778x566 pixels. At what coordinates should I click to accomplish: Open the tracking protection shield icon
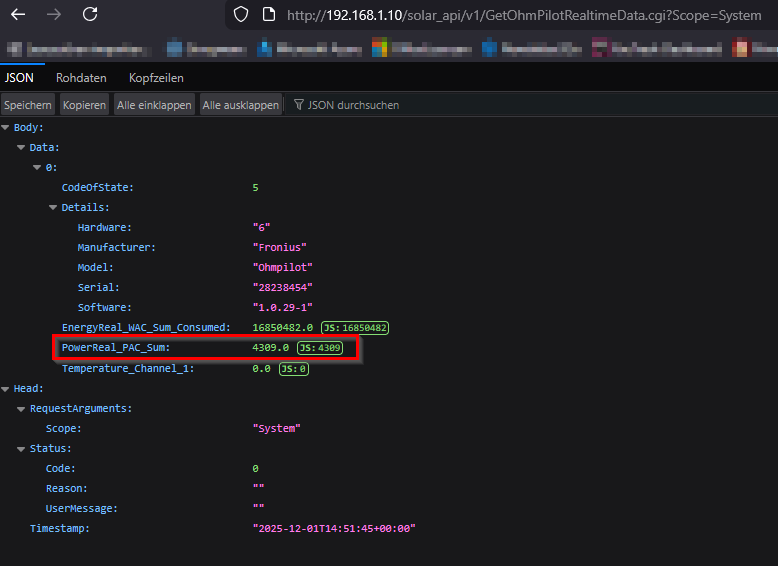click(x=240, y=15)
